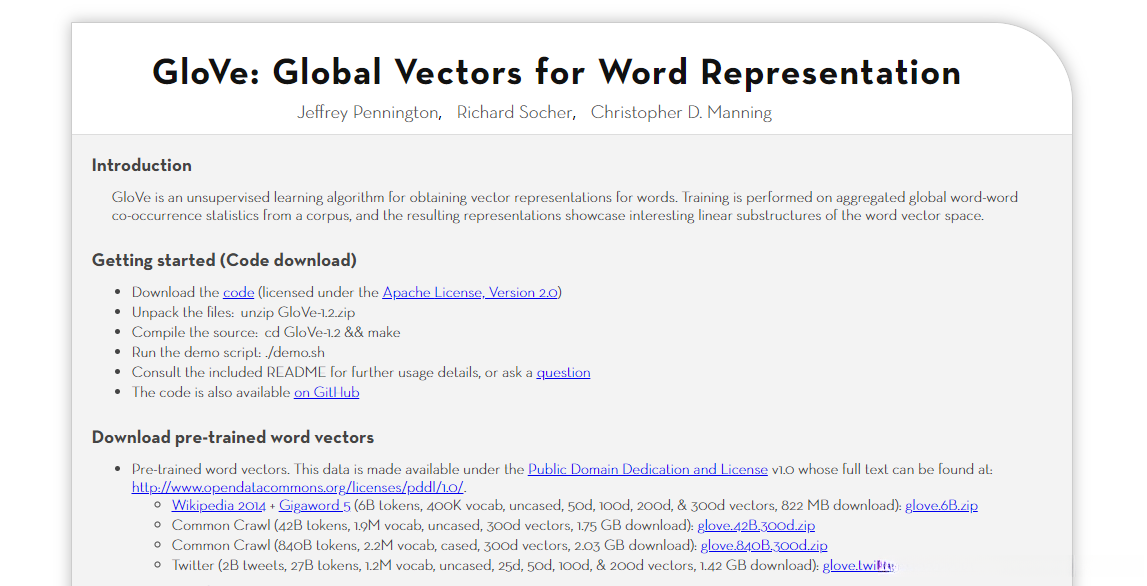Click the 'Introduction' heading
Screen dimensions: 1147x586
pyautogui.click(x=141, y=165)
